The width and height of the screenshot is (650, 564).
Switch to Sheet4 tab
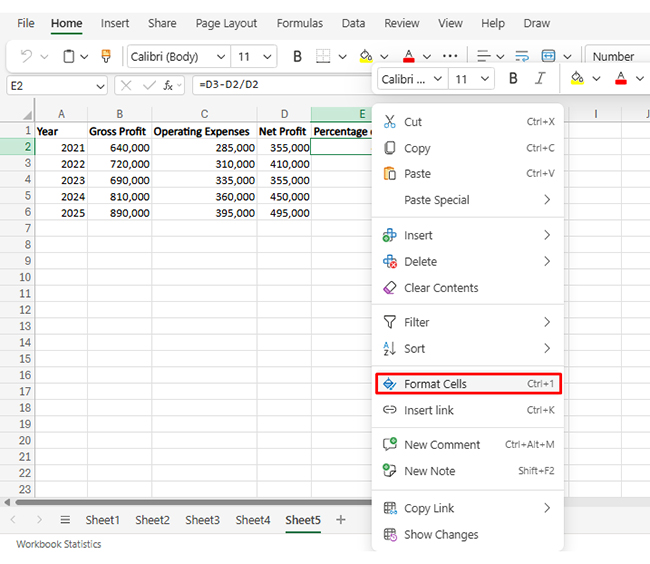[x=253, y=520]
